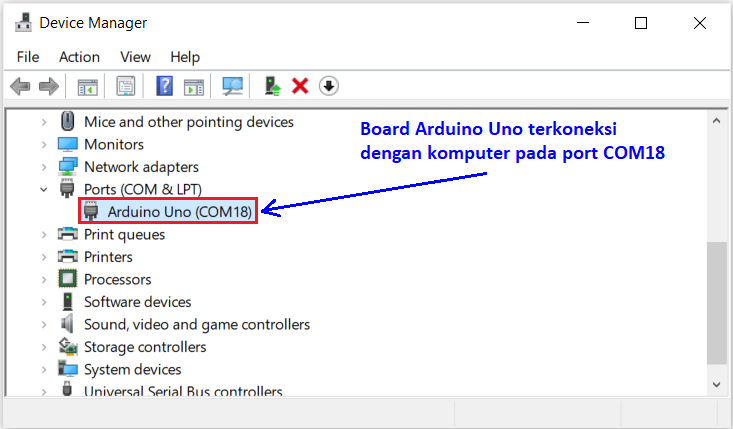Viewport: 733px width, 429px height.
Task: Expand the Storage controllers chevron
Action: tap(44, 347)
